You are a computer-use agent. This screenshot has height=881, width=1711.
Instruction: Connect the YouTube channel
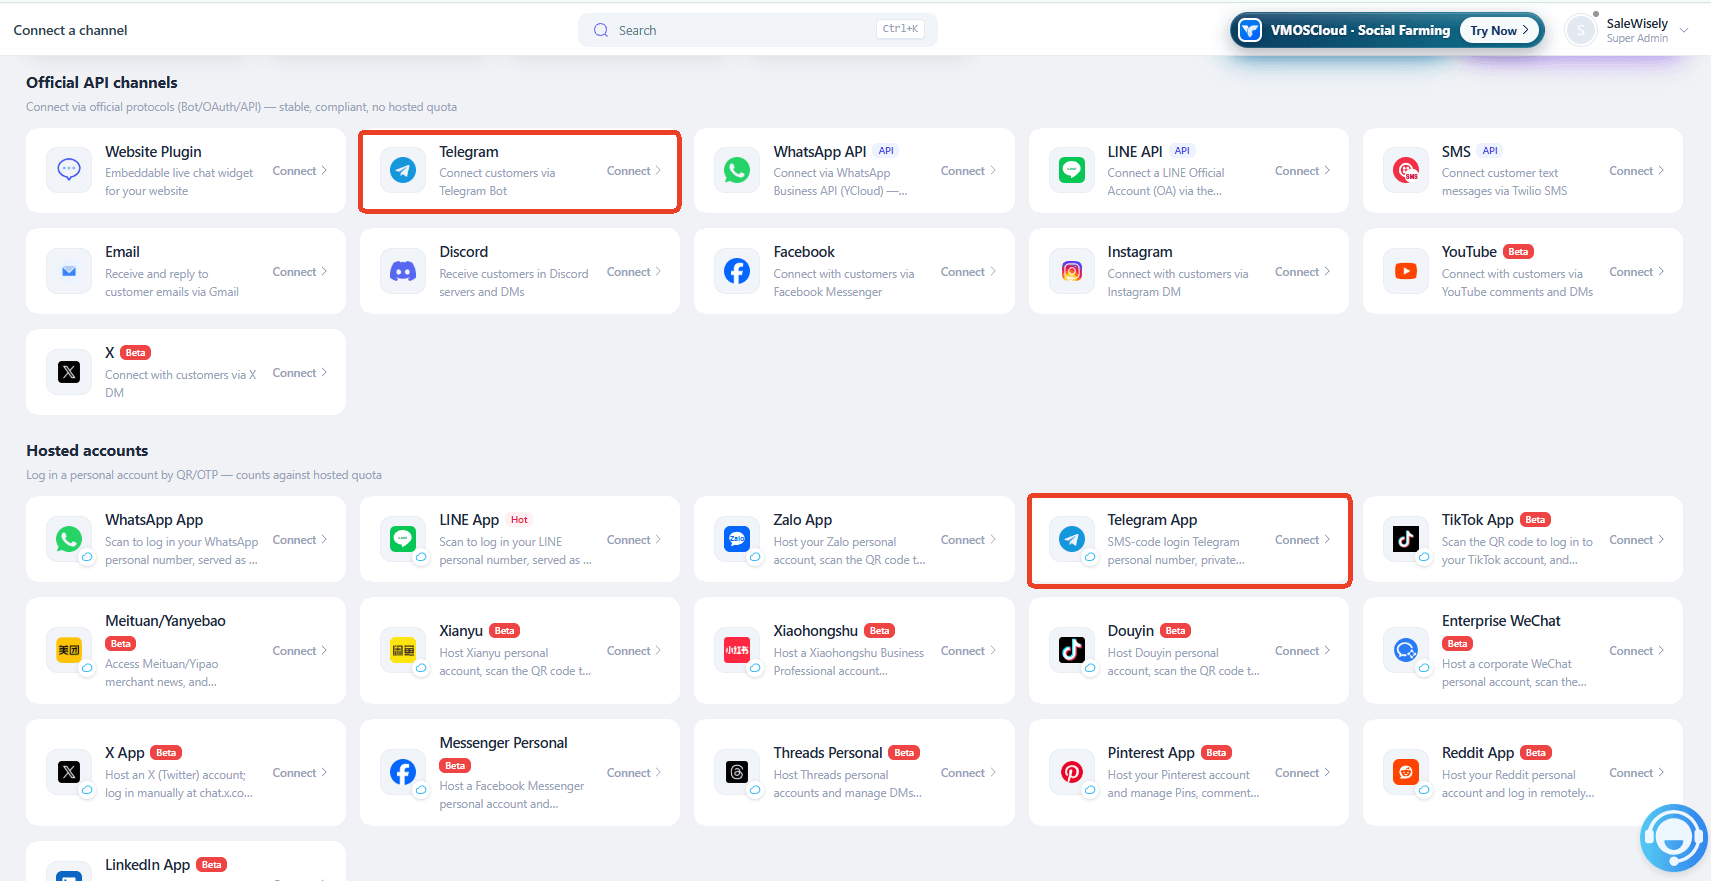(x=1636, y=272)
